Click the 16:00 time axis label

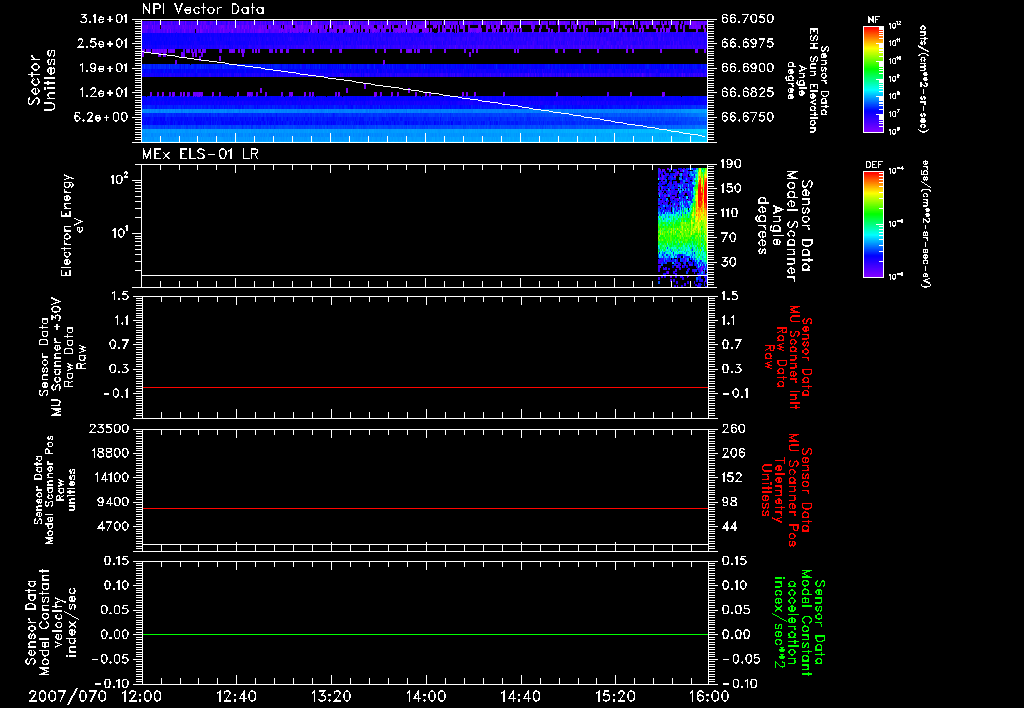pyautogui.click(x=708, y=696)
